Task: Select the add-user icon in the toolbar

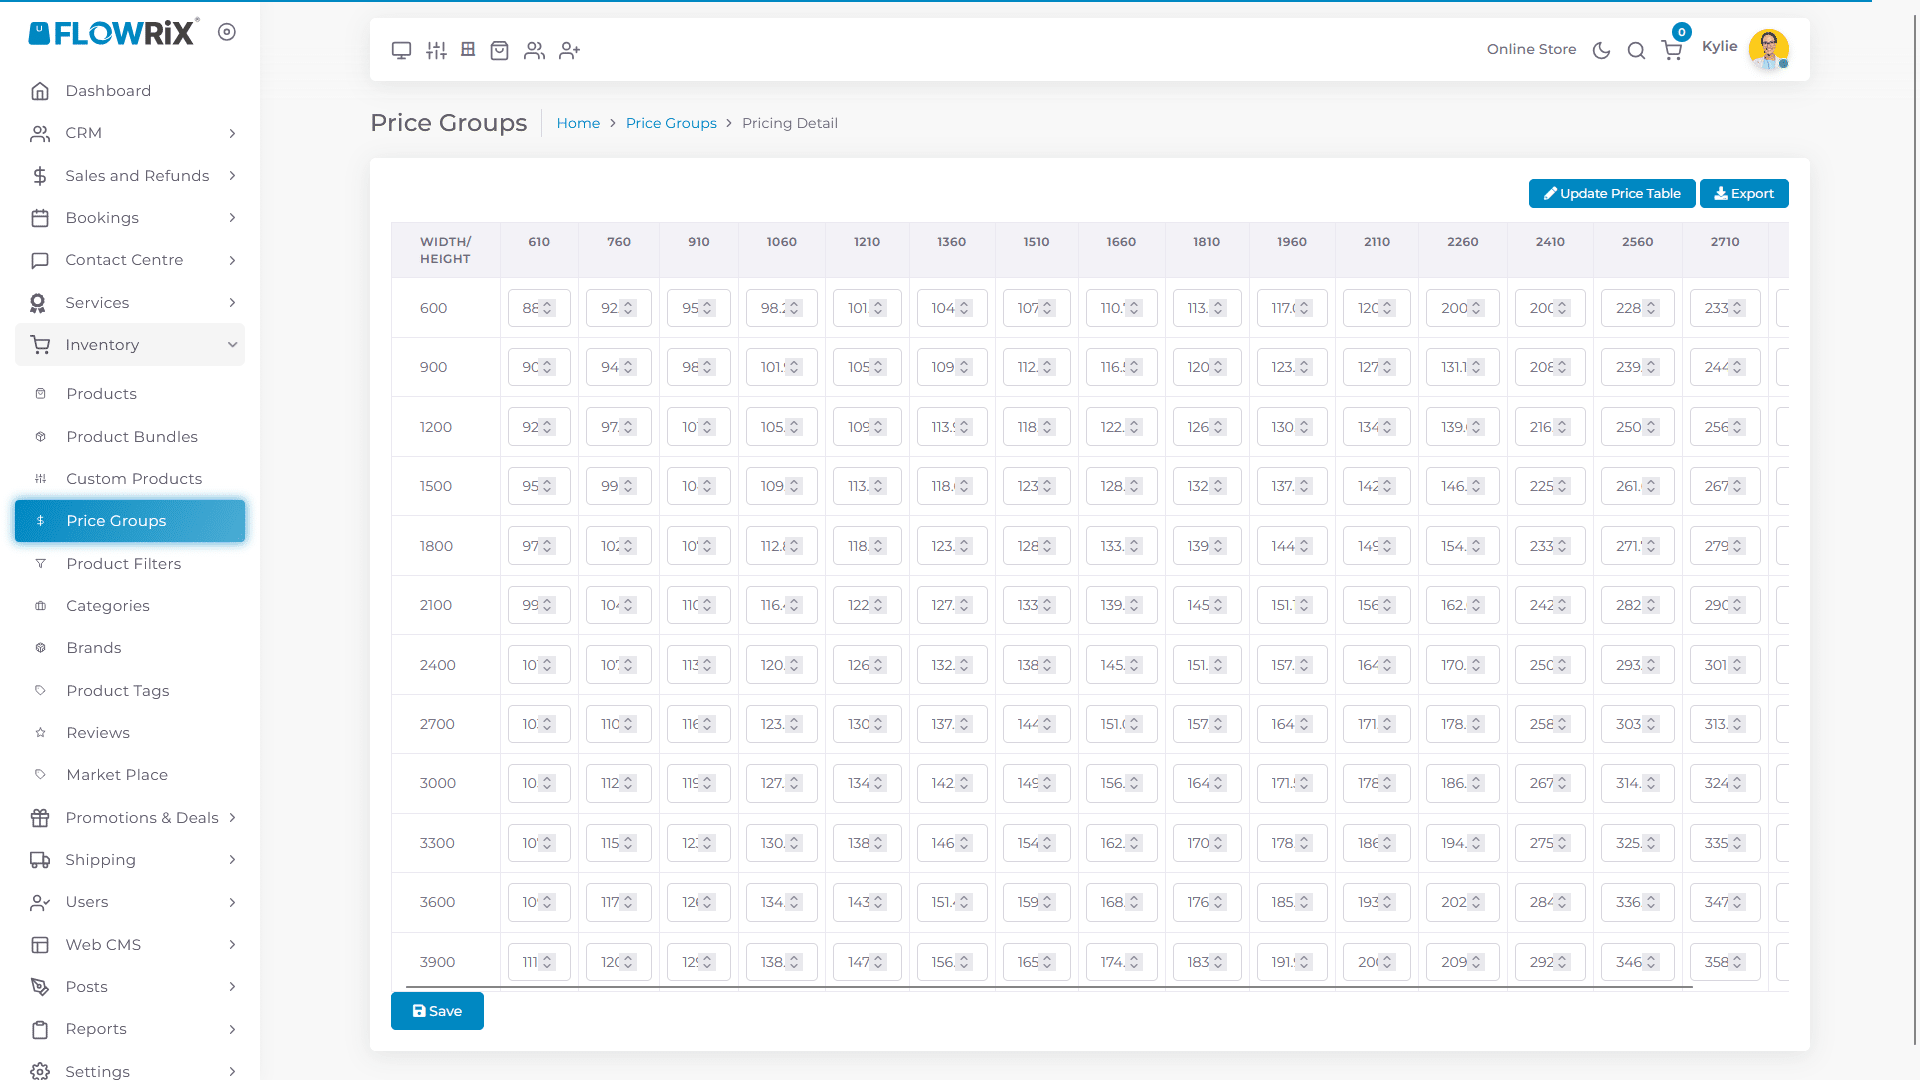Action: pyautogui.click(x=569, y=49)
